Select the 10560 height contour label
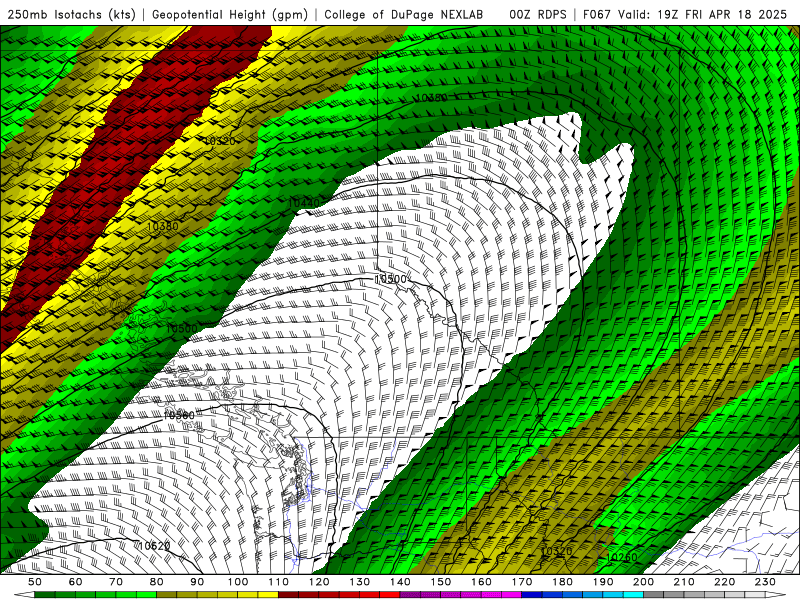Viewport: 800px width, 600px height. 180,415
